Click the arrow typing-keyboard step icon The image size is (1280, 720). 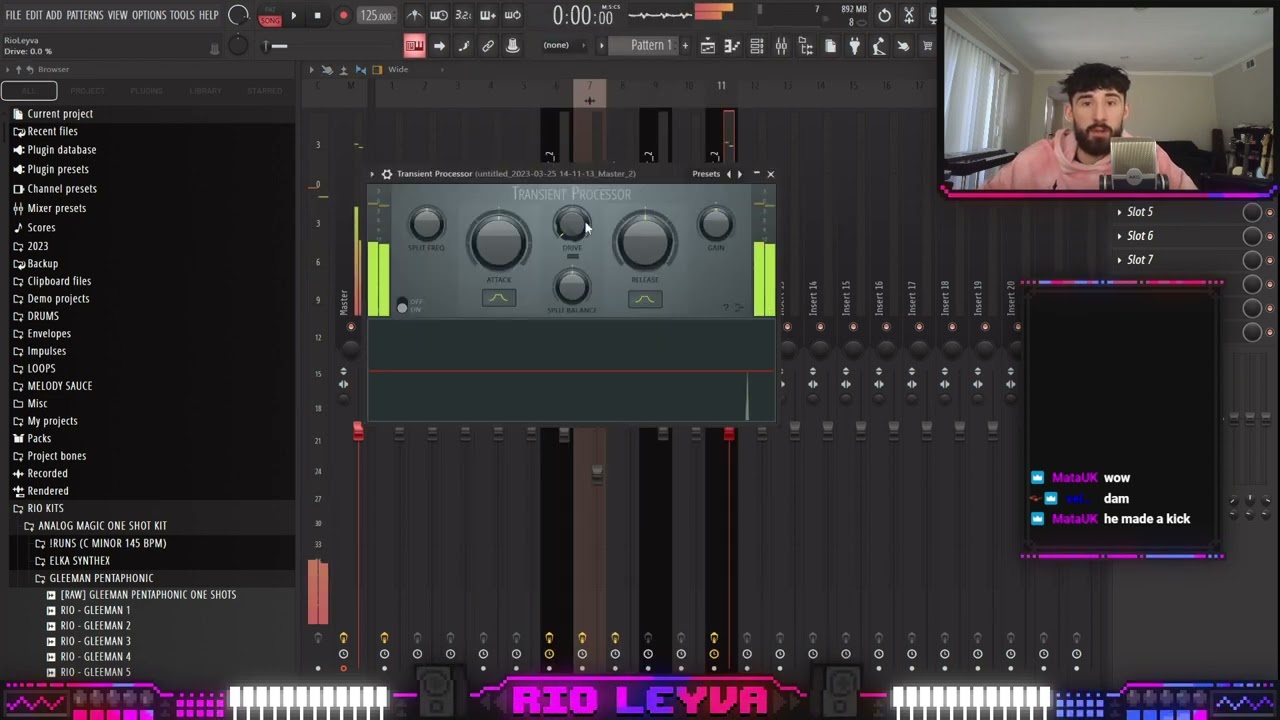439,46
